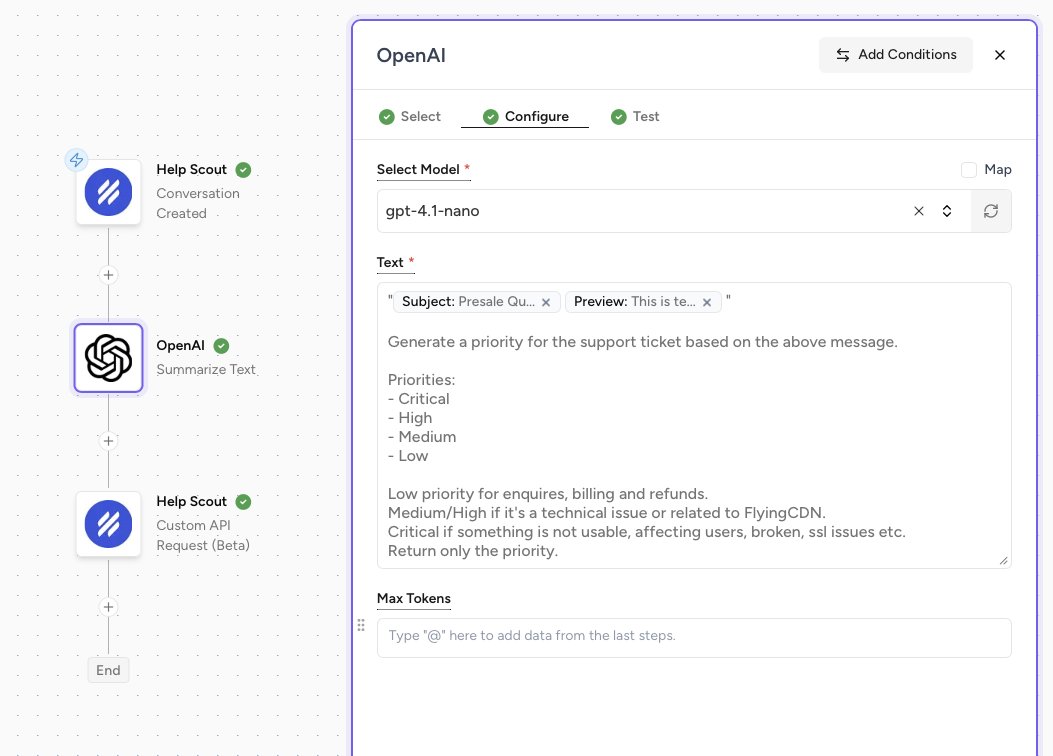The height and width of the screenshot is (756, 1053).
Task: Close the OpenAI configuration panel
Action: pos(999,55)
